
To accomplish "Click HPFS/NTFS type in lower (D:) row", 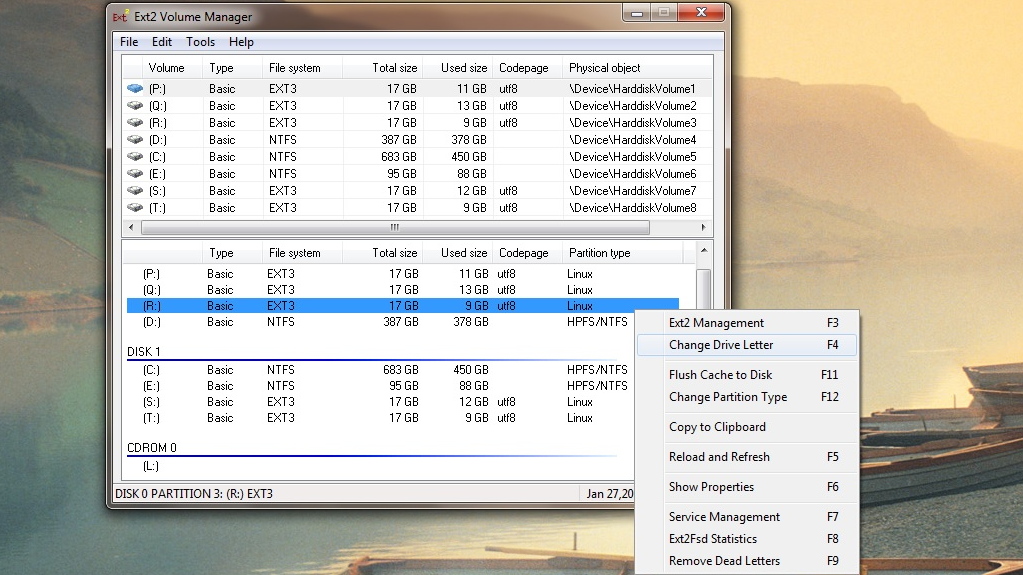I will pos(597,322).
